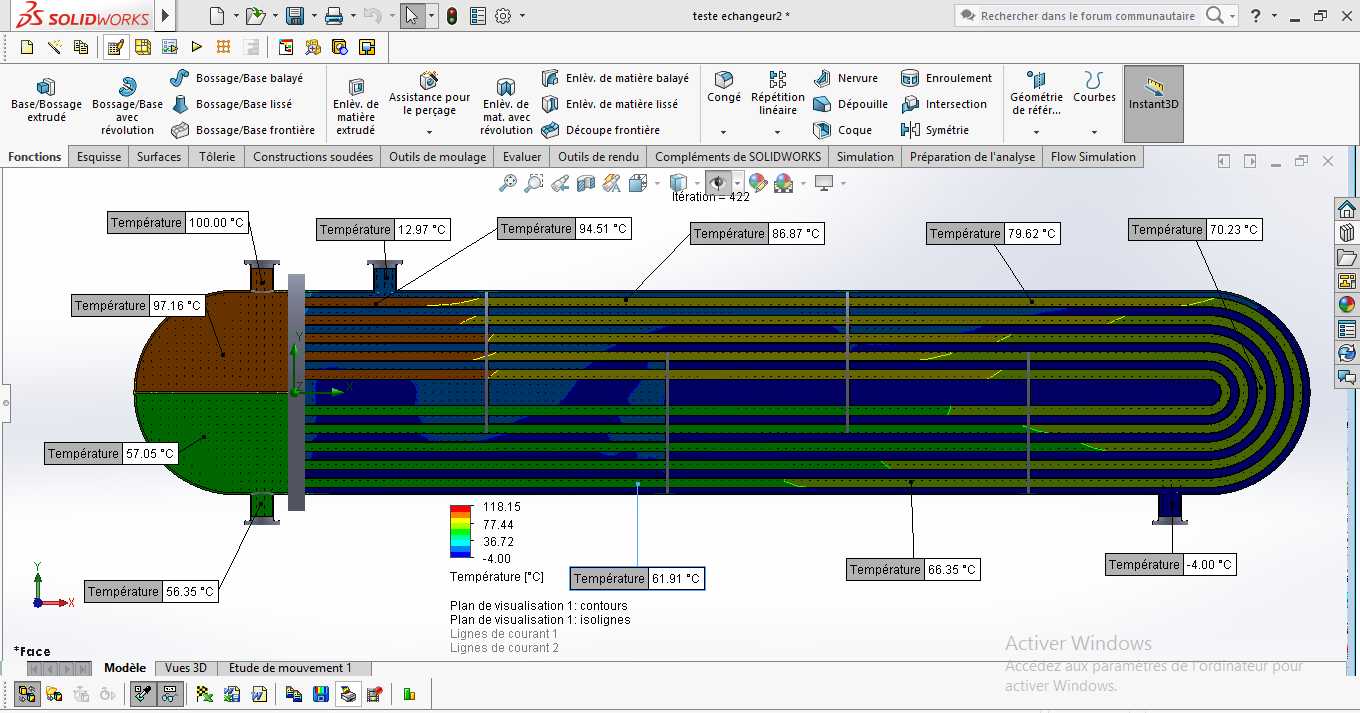Screen dimensions: 1360x713
Task: Click the Zoom to fit magnifier icon
Action: pos(508,183)
